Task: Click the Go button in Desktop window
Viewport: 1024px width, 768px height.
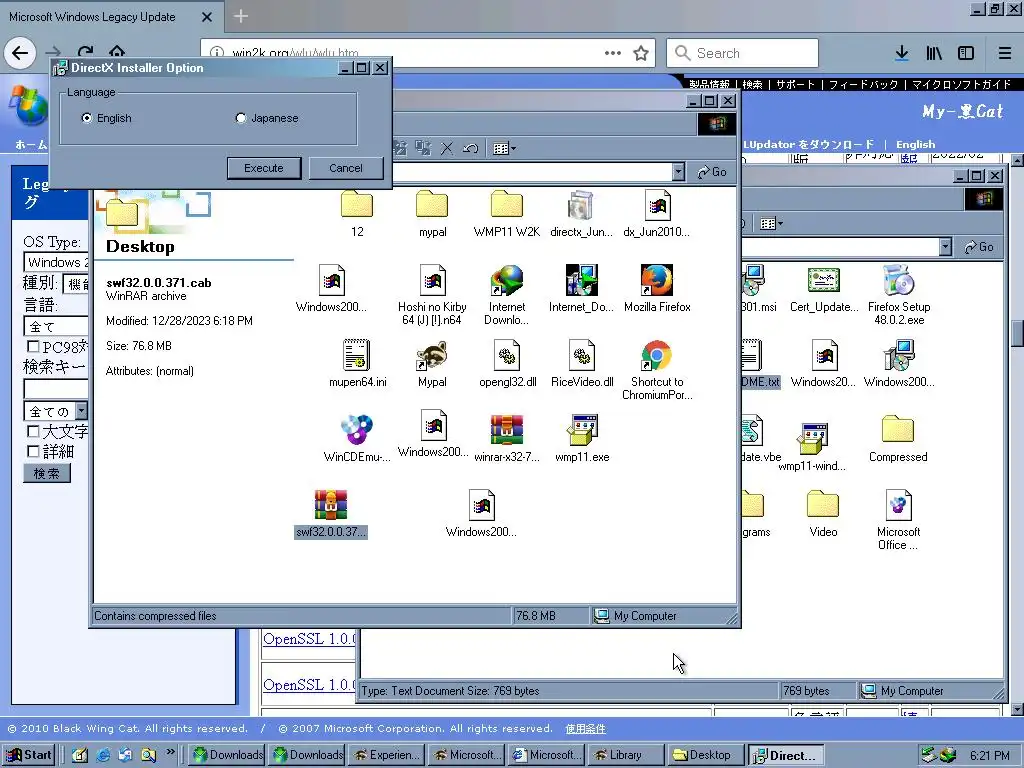Action: [712, 172]
